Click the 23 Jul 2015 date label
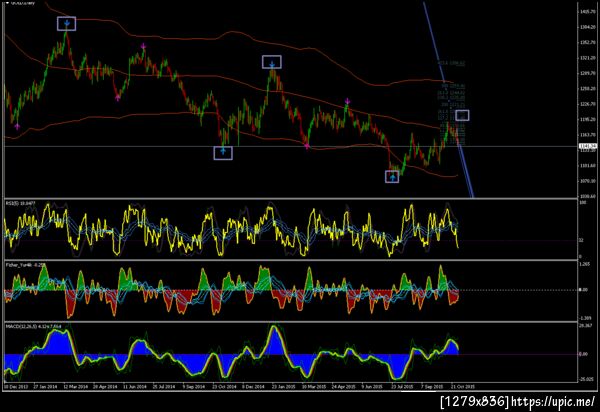Image resolution: width=600 pixels, height=412 pixels. (x=403, y=386)
